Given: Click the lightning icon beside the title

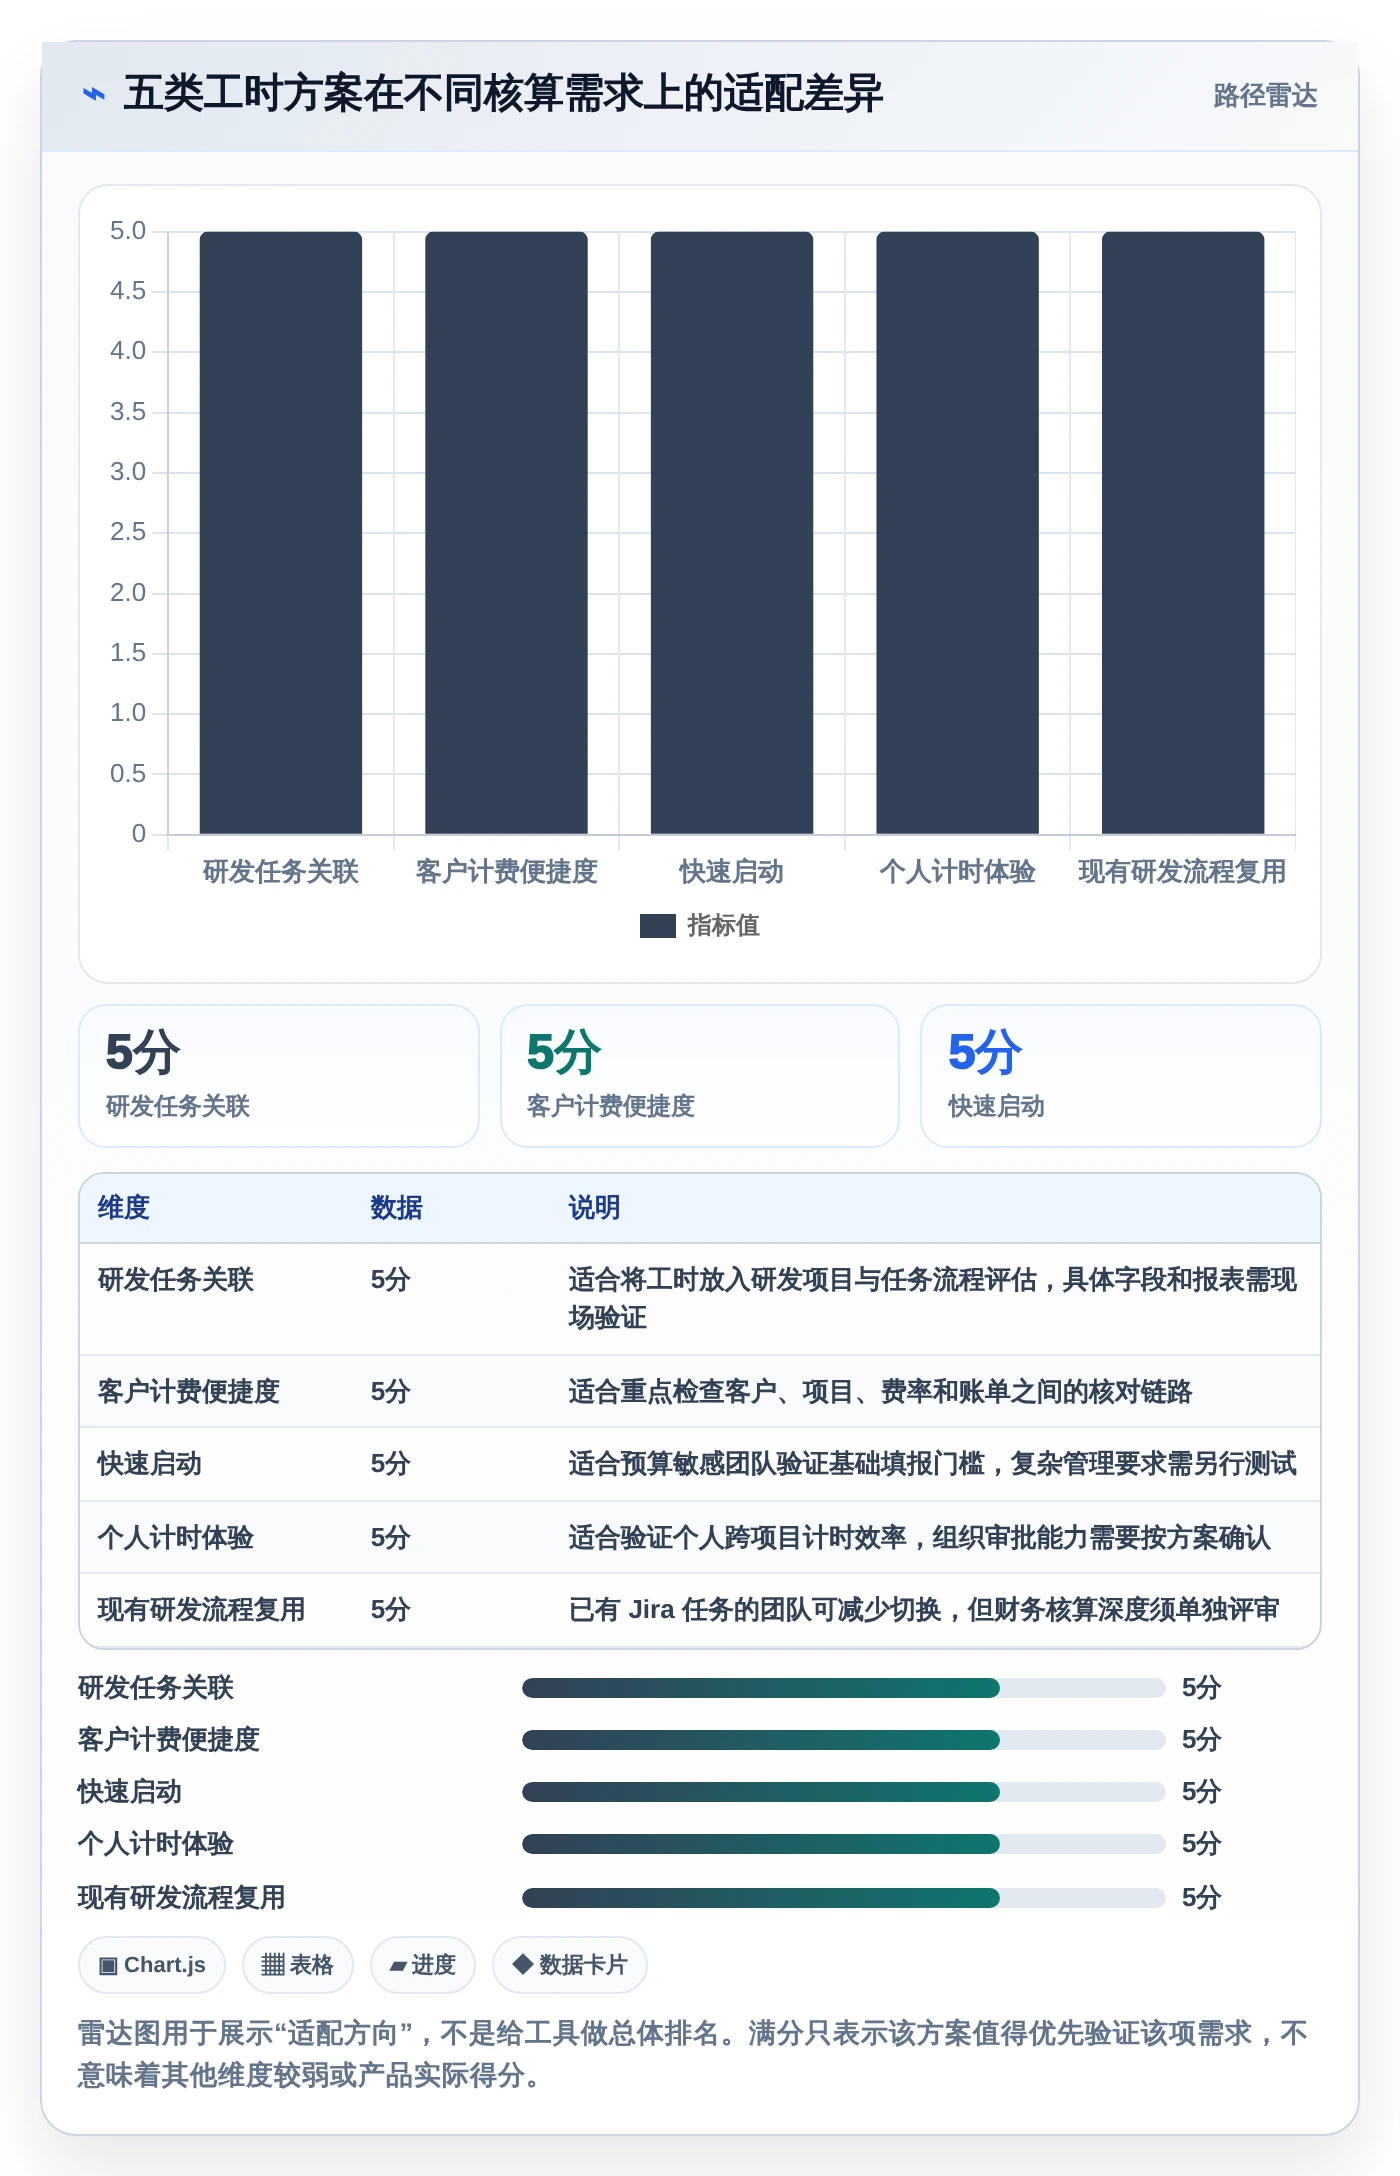Looking at the screenshot, I should [x=93, y=94].
